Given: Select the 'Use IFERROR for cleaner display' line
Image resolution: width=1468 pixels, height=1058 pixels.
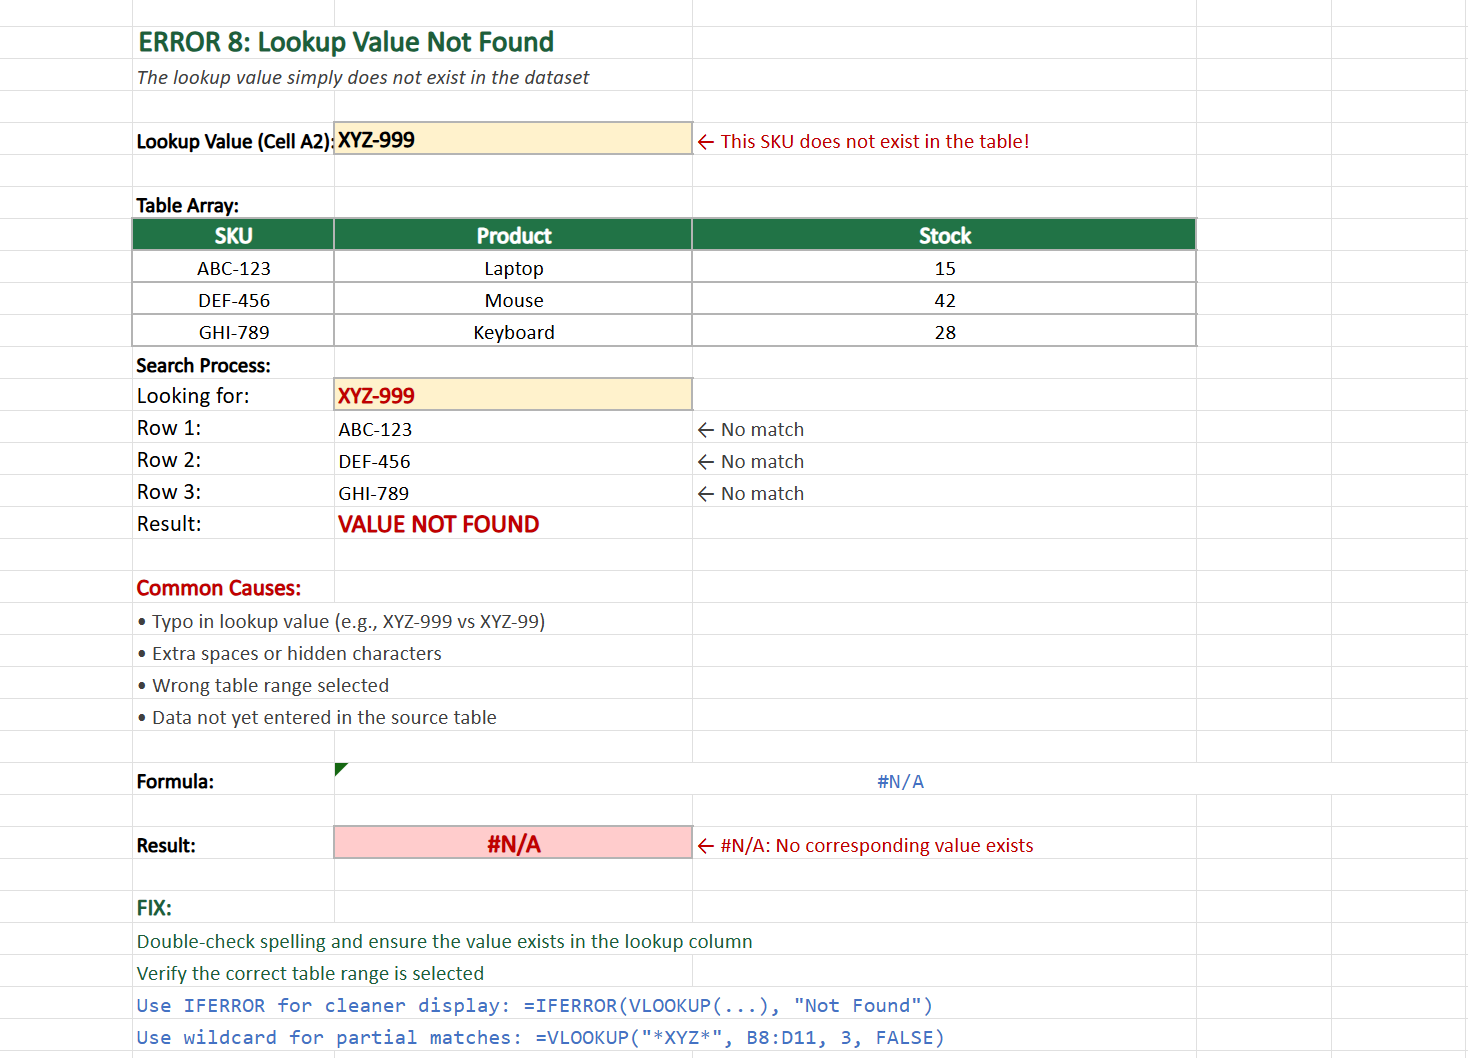Looking at the screenshot, I should [535, 1005].
